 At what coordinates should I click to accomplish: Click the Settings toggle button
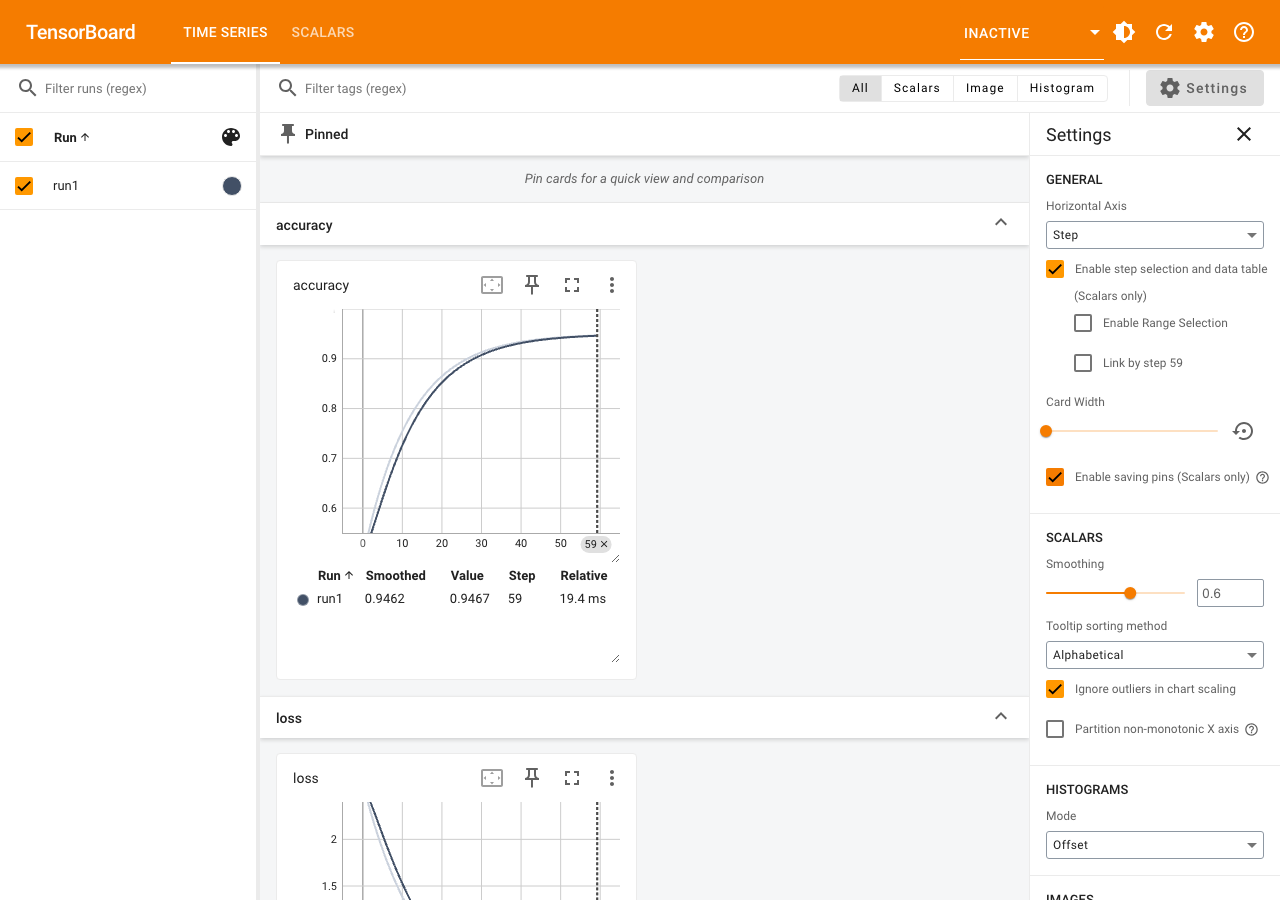tap(1205, 88)
